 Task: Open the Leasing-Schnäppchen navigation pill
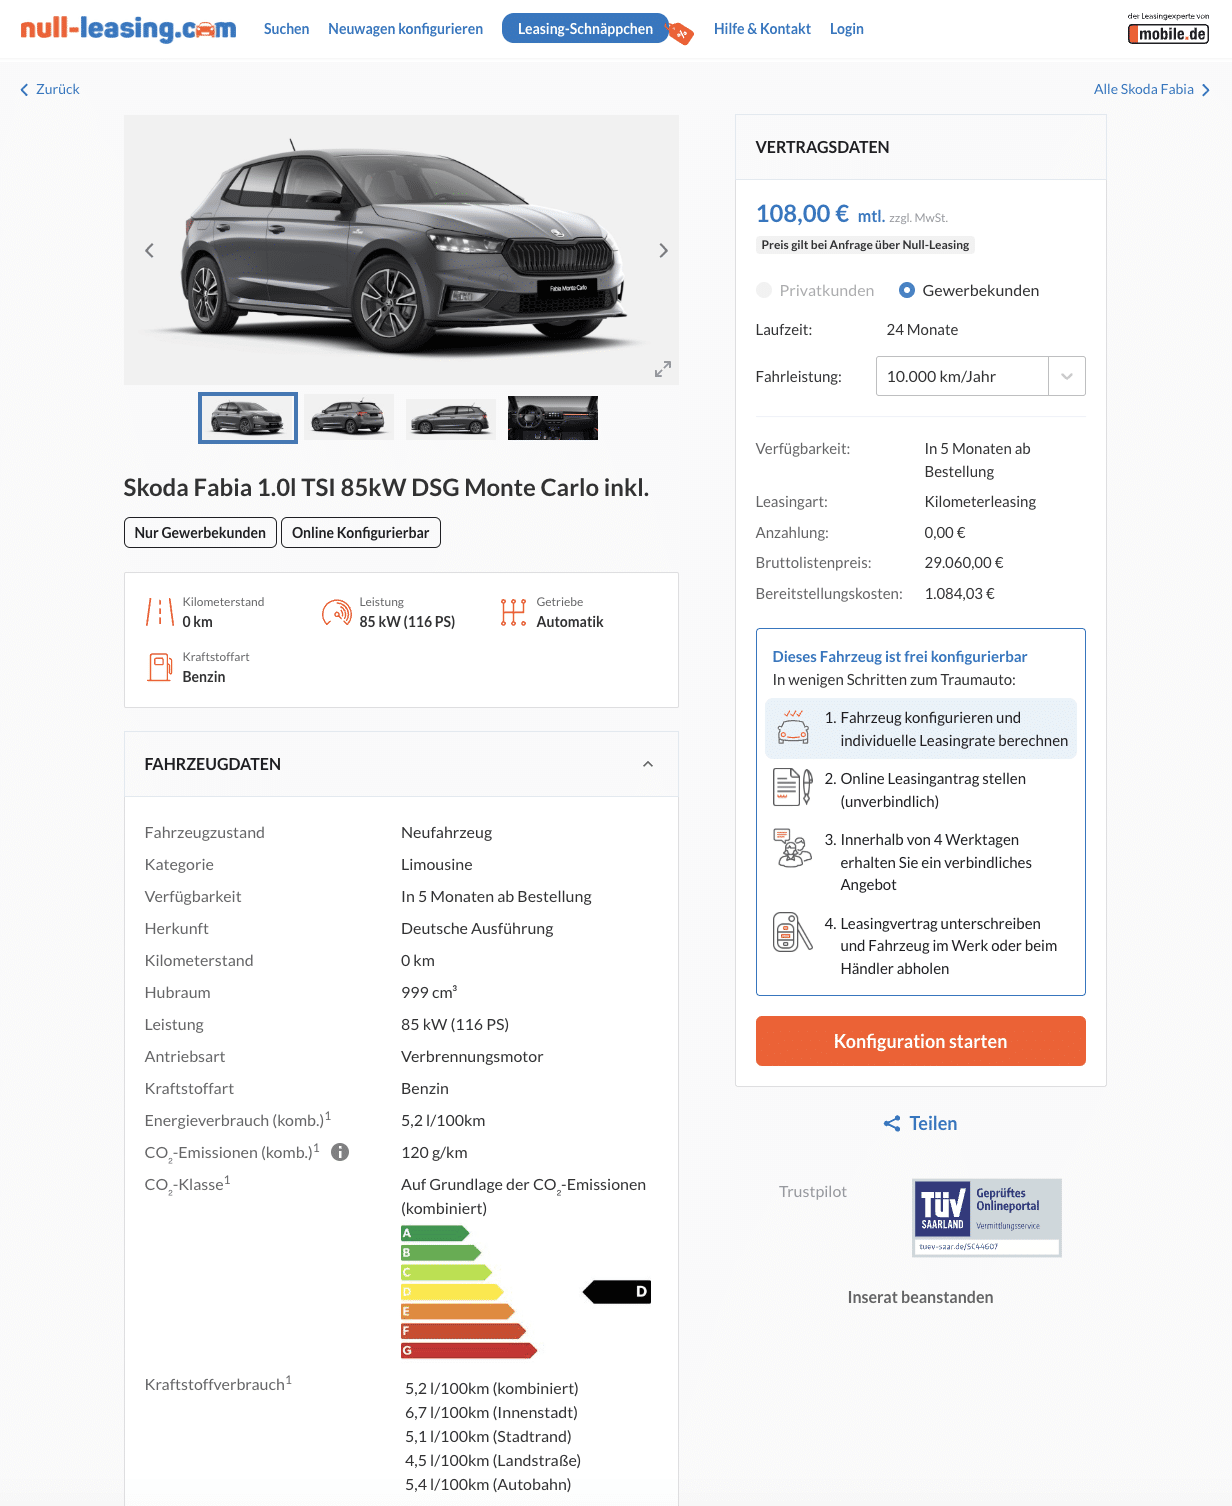(x=585, y=29)
